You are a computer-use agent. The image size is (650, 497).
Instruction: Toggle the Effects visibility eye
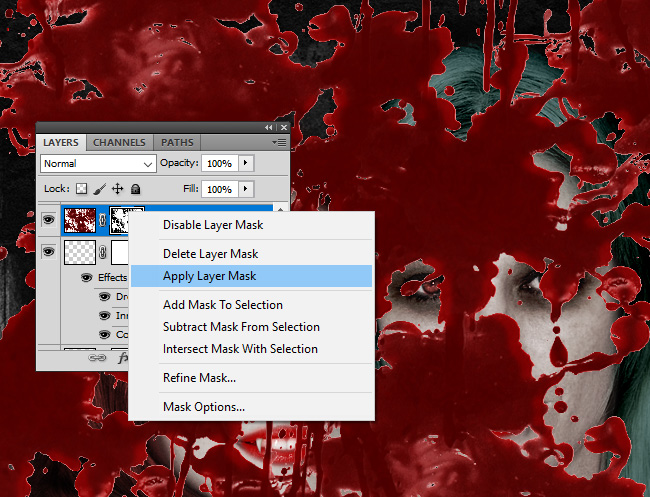(x=86, y=277)
